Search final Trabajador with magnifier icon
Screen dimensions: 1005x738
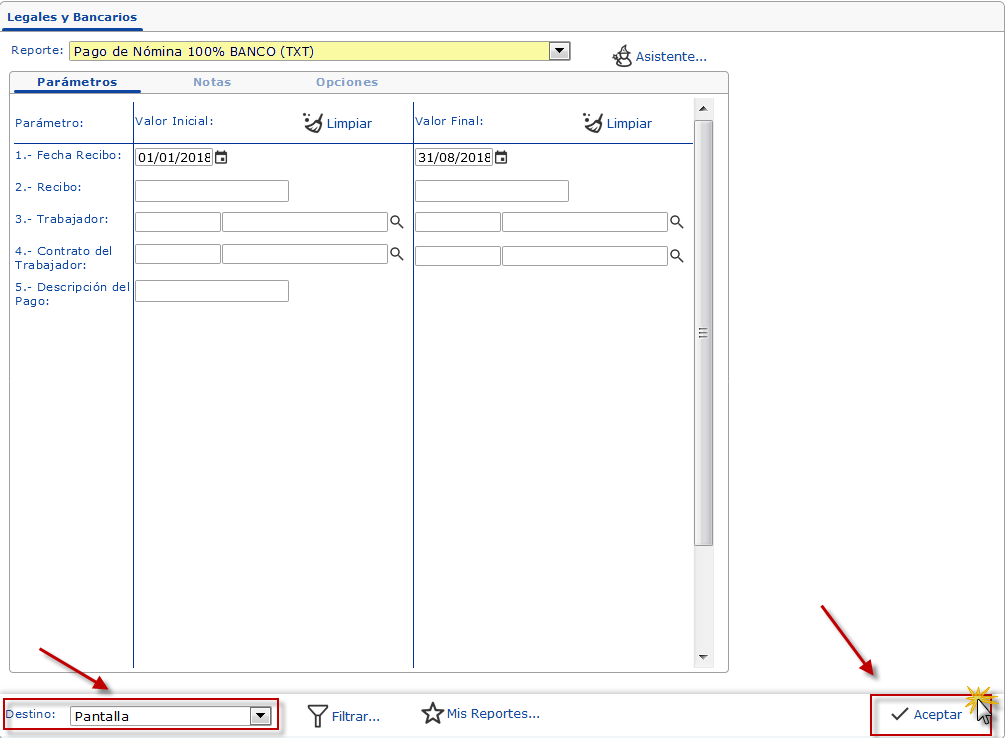click(x=677, y=222)
